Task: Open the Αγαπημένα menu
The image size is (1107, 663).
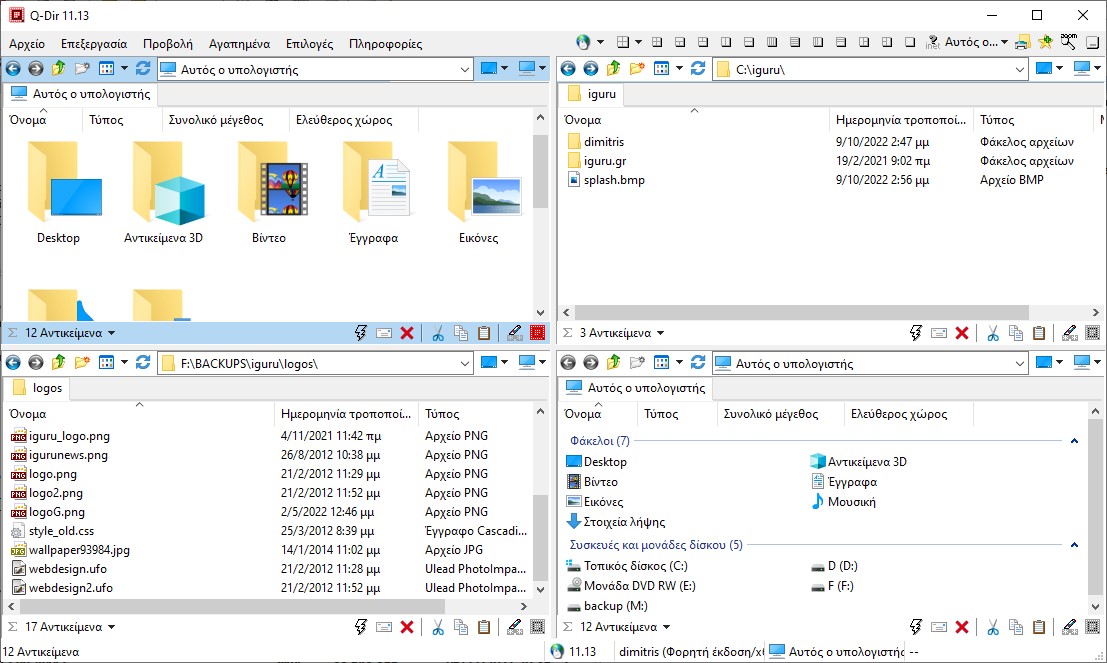Action: click(239, 44)
